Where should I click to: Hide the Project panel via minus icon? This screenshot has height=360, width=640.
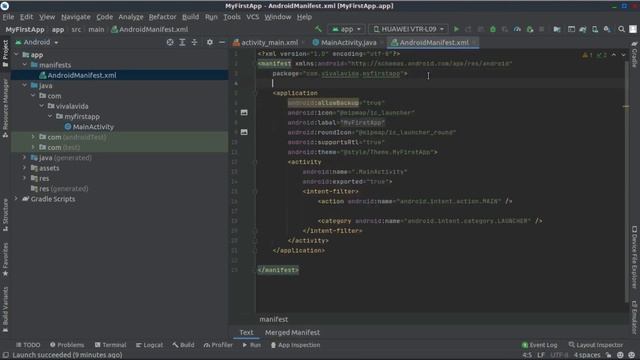point(222,42)
